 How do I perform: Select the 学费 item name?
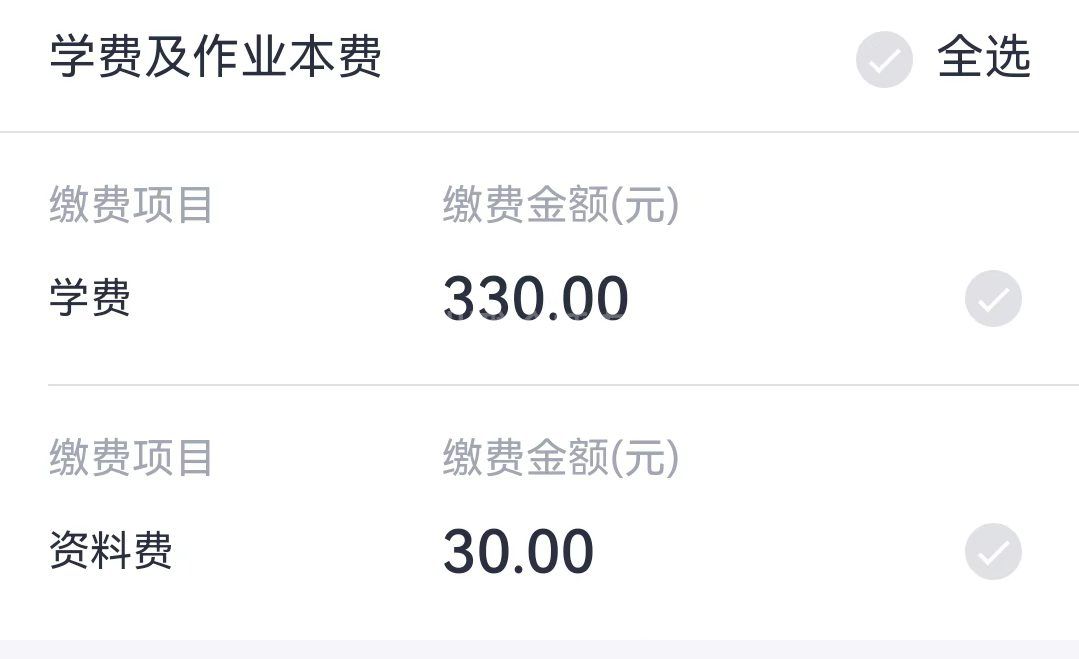pyautogui.click(x=90, y=298)
